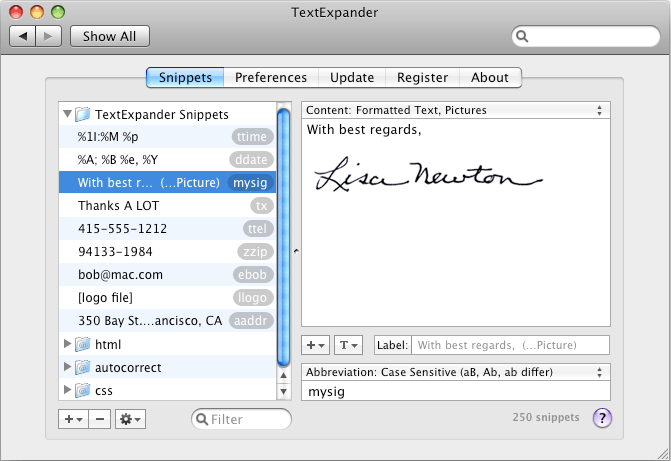Click into the Filter search field
Image resolution: width=671 pixels, height=461 pixels.
click(x=241, y=419)
